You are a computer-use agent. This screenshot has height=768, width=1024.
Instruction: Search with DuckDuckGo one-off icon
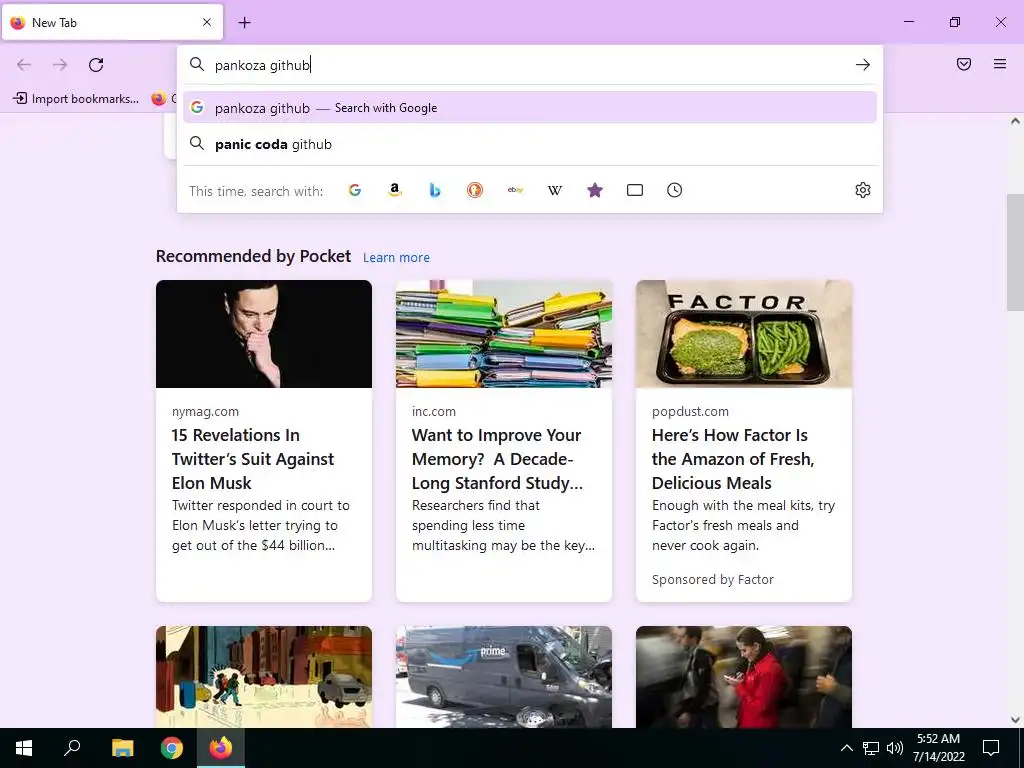tap(475, 190)
